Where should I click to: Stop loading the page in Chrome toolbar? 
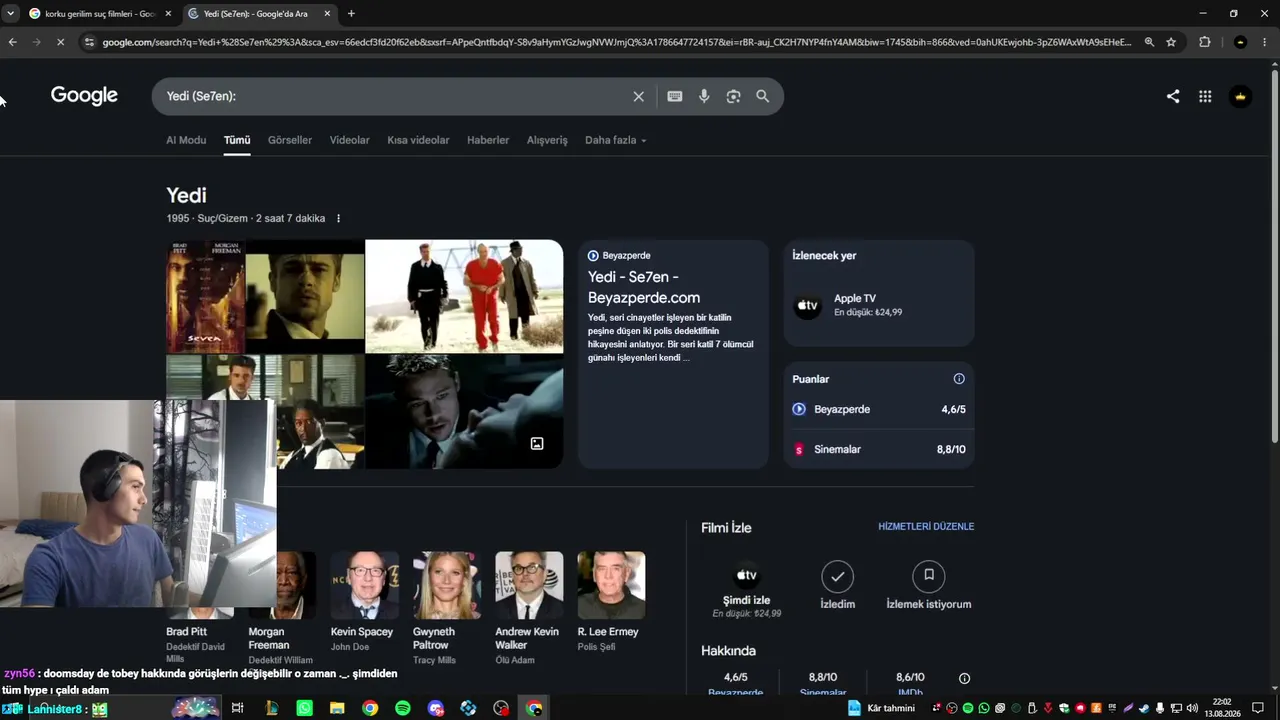click(60, 42)
